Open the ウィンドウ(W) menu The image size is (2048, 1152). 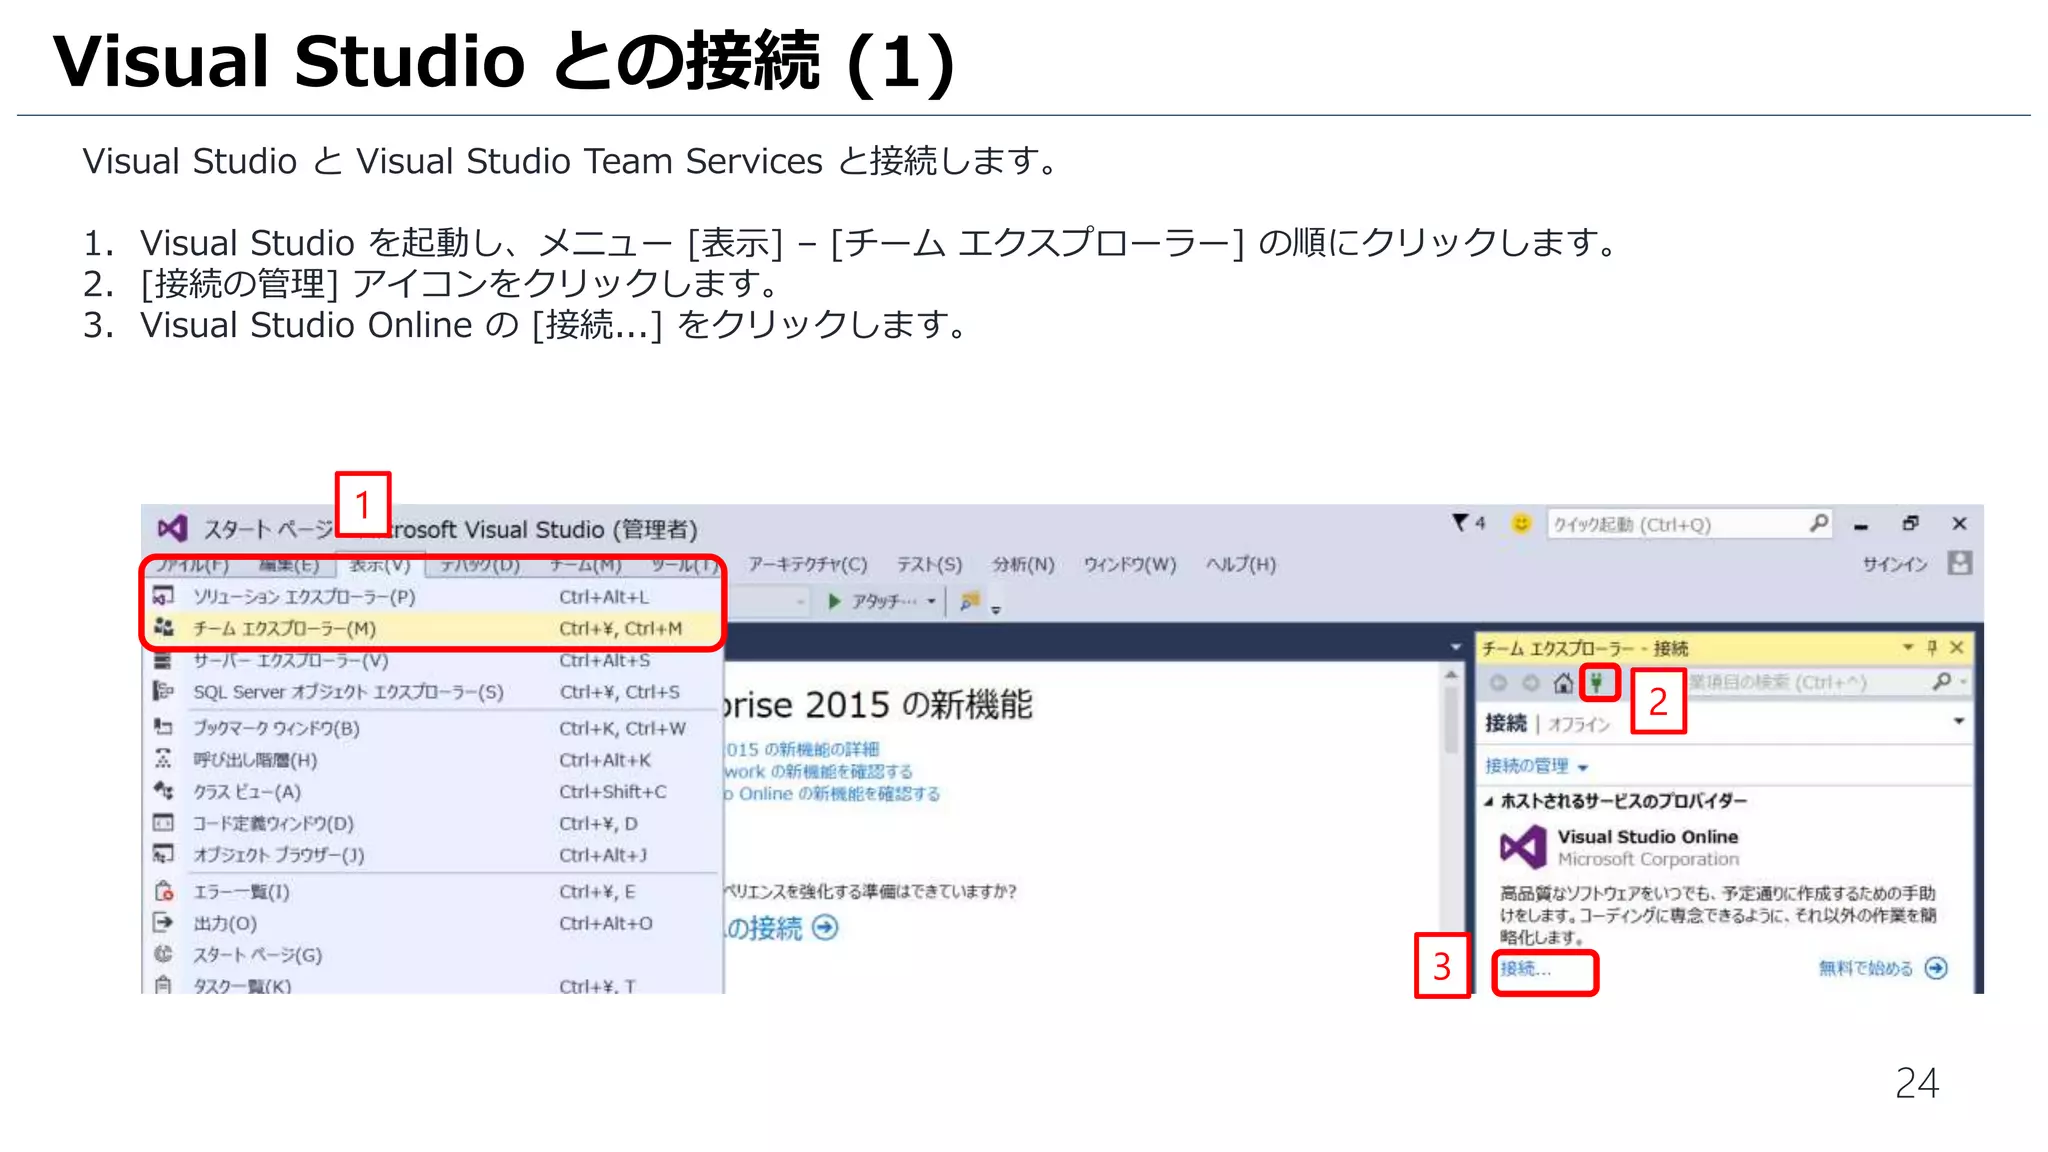tap(1130, 564)
